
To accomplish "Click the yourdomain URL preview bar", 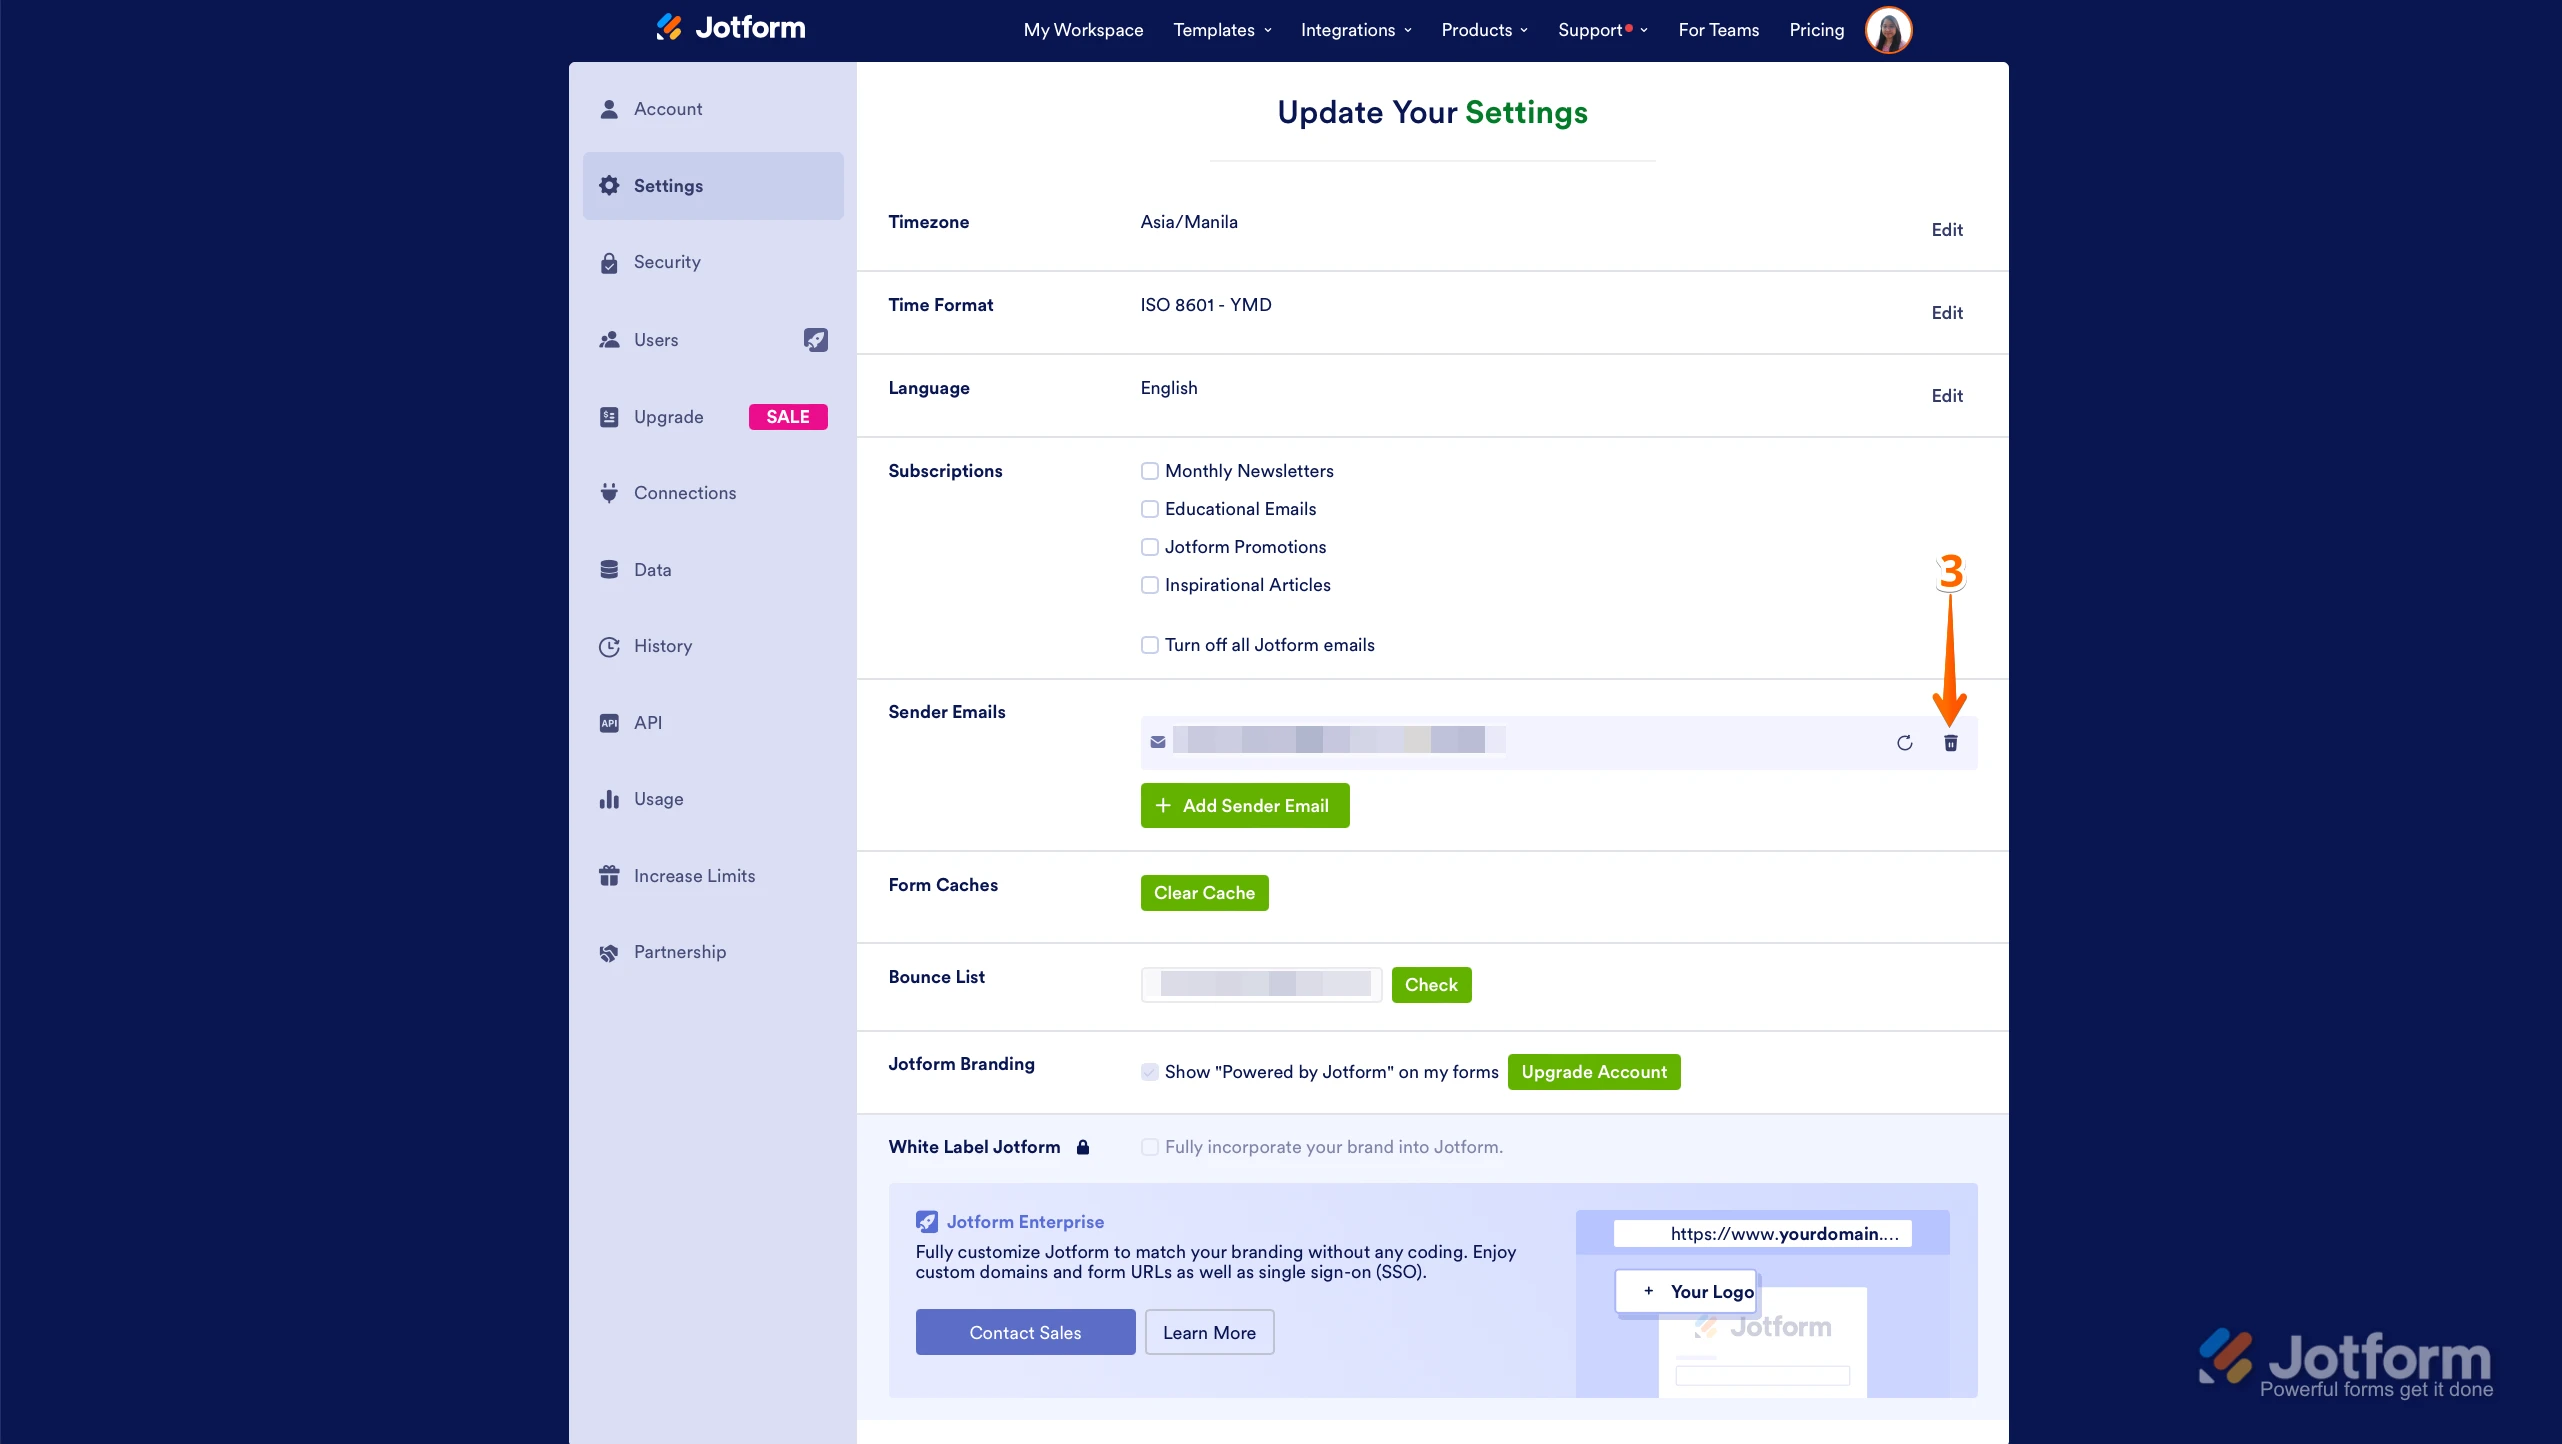I will coord(1762,1234).
